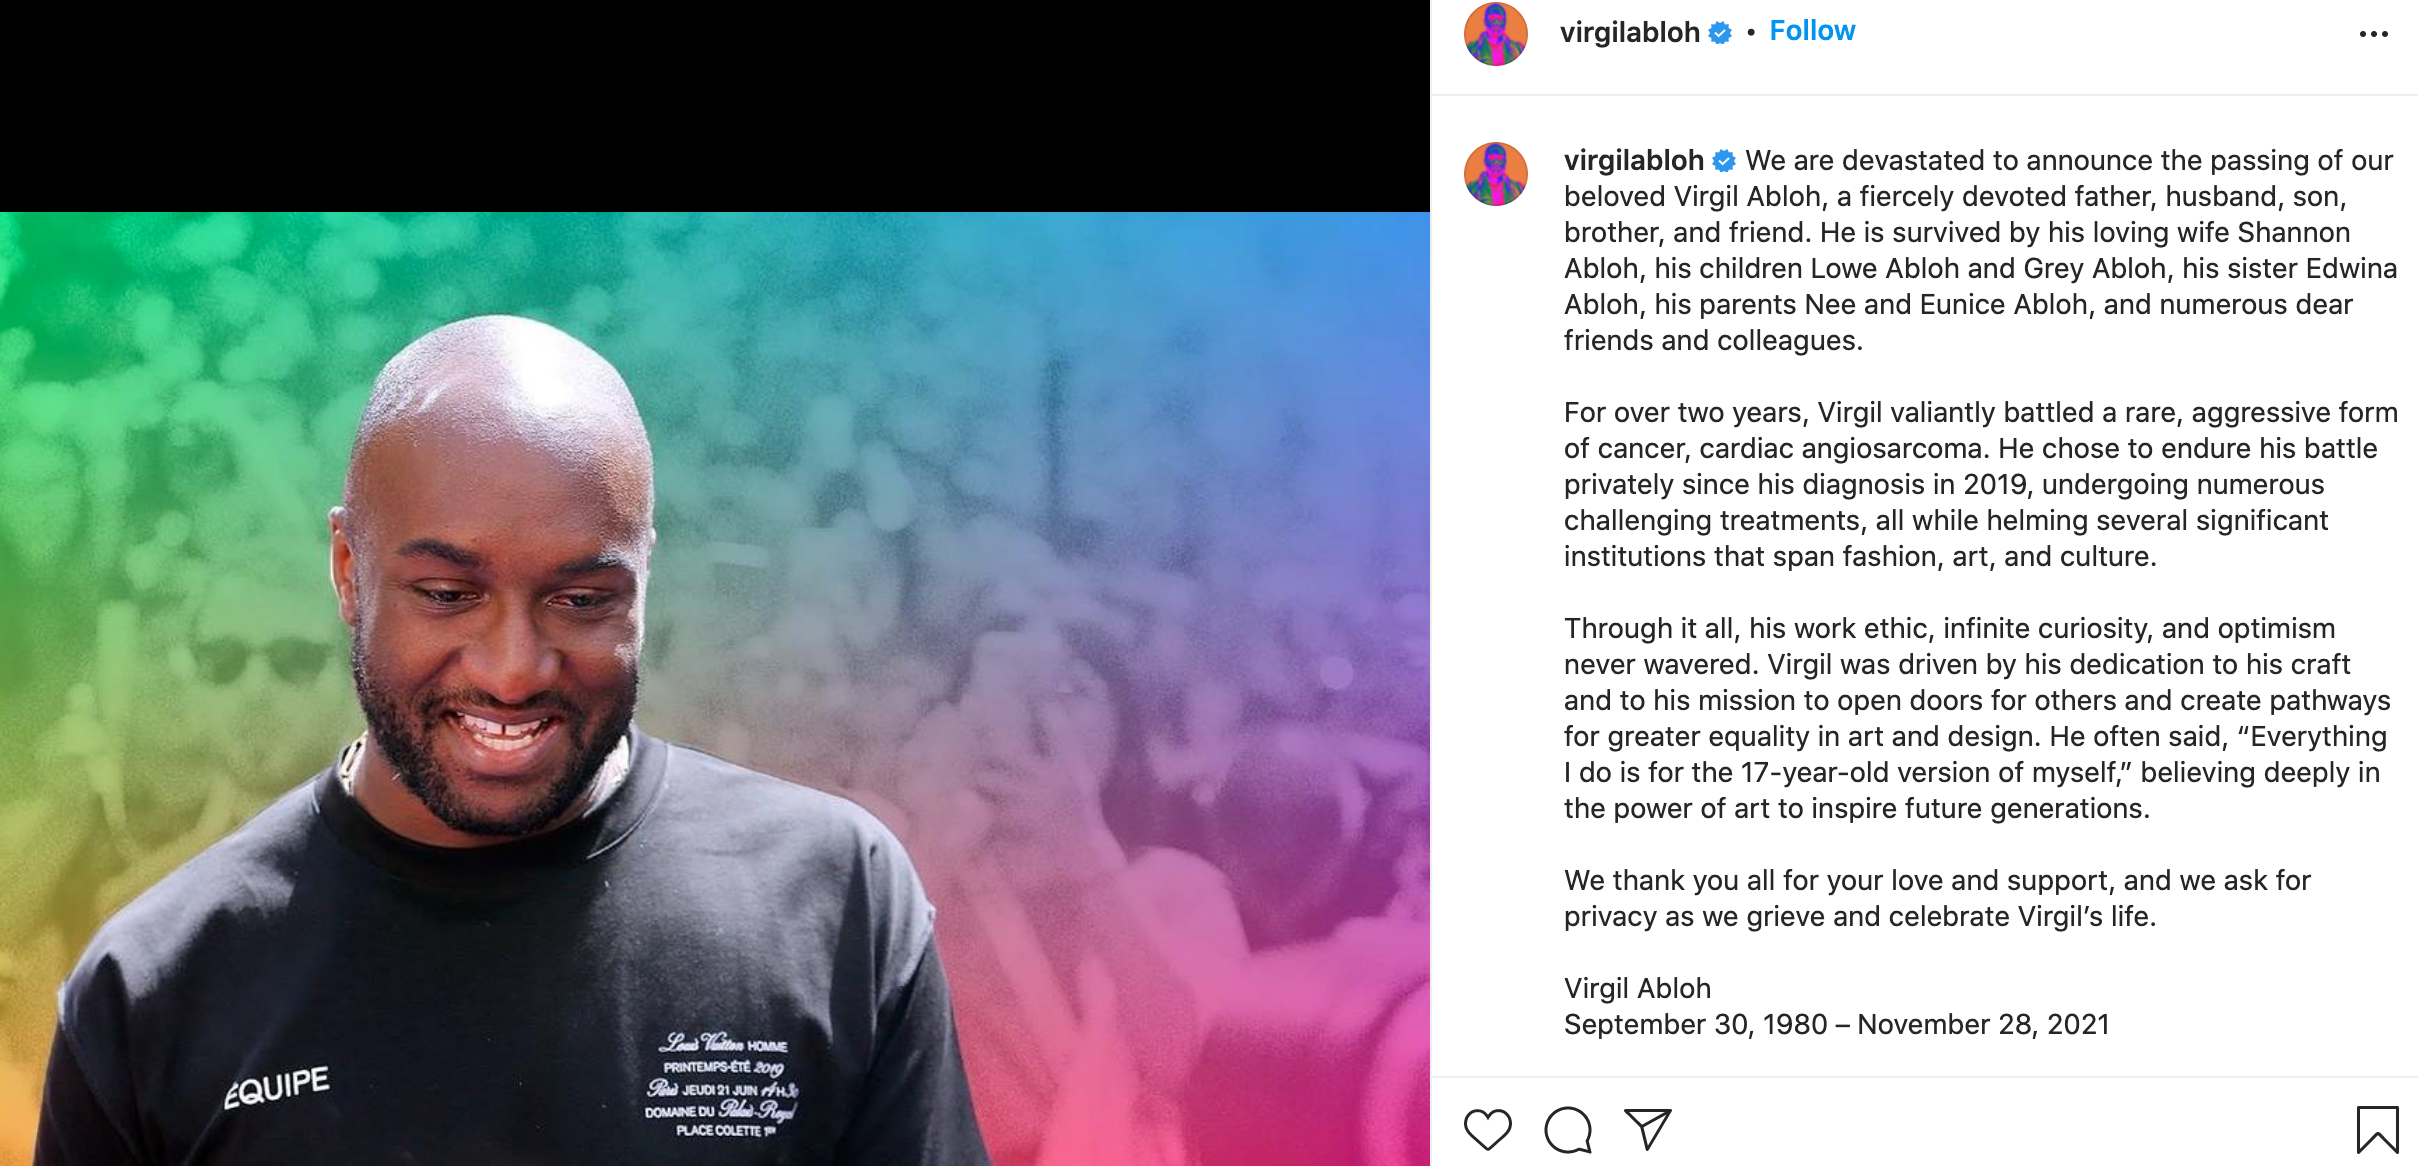The height and width of the screenshot is (1166, 2418).
Task: Click the paragraph beginning "For over two years"
Action: [1980, 484]
